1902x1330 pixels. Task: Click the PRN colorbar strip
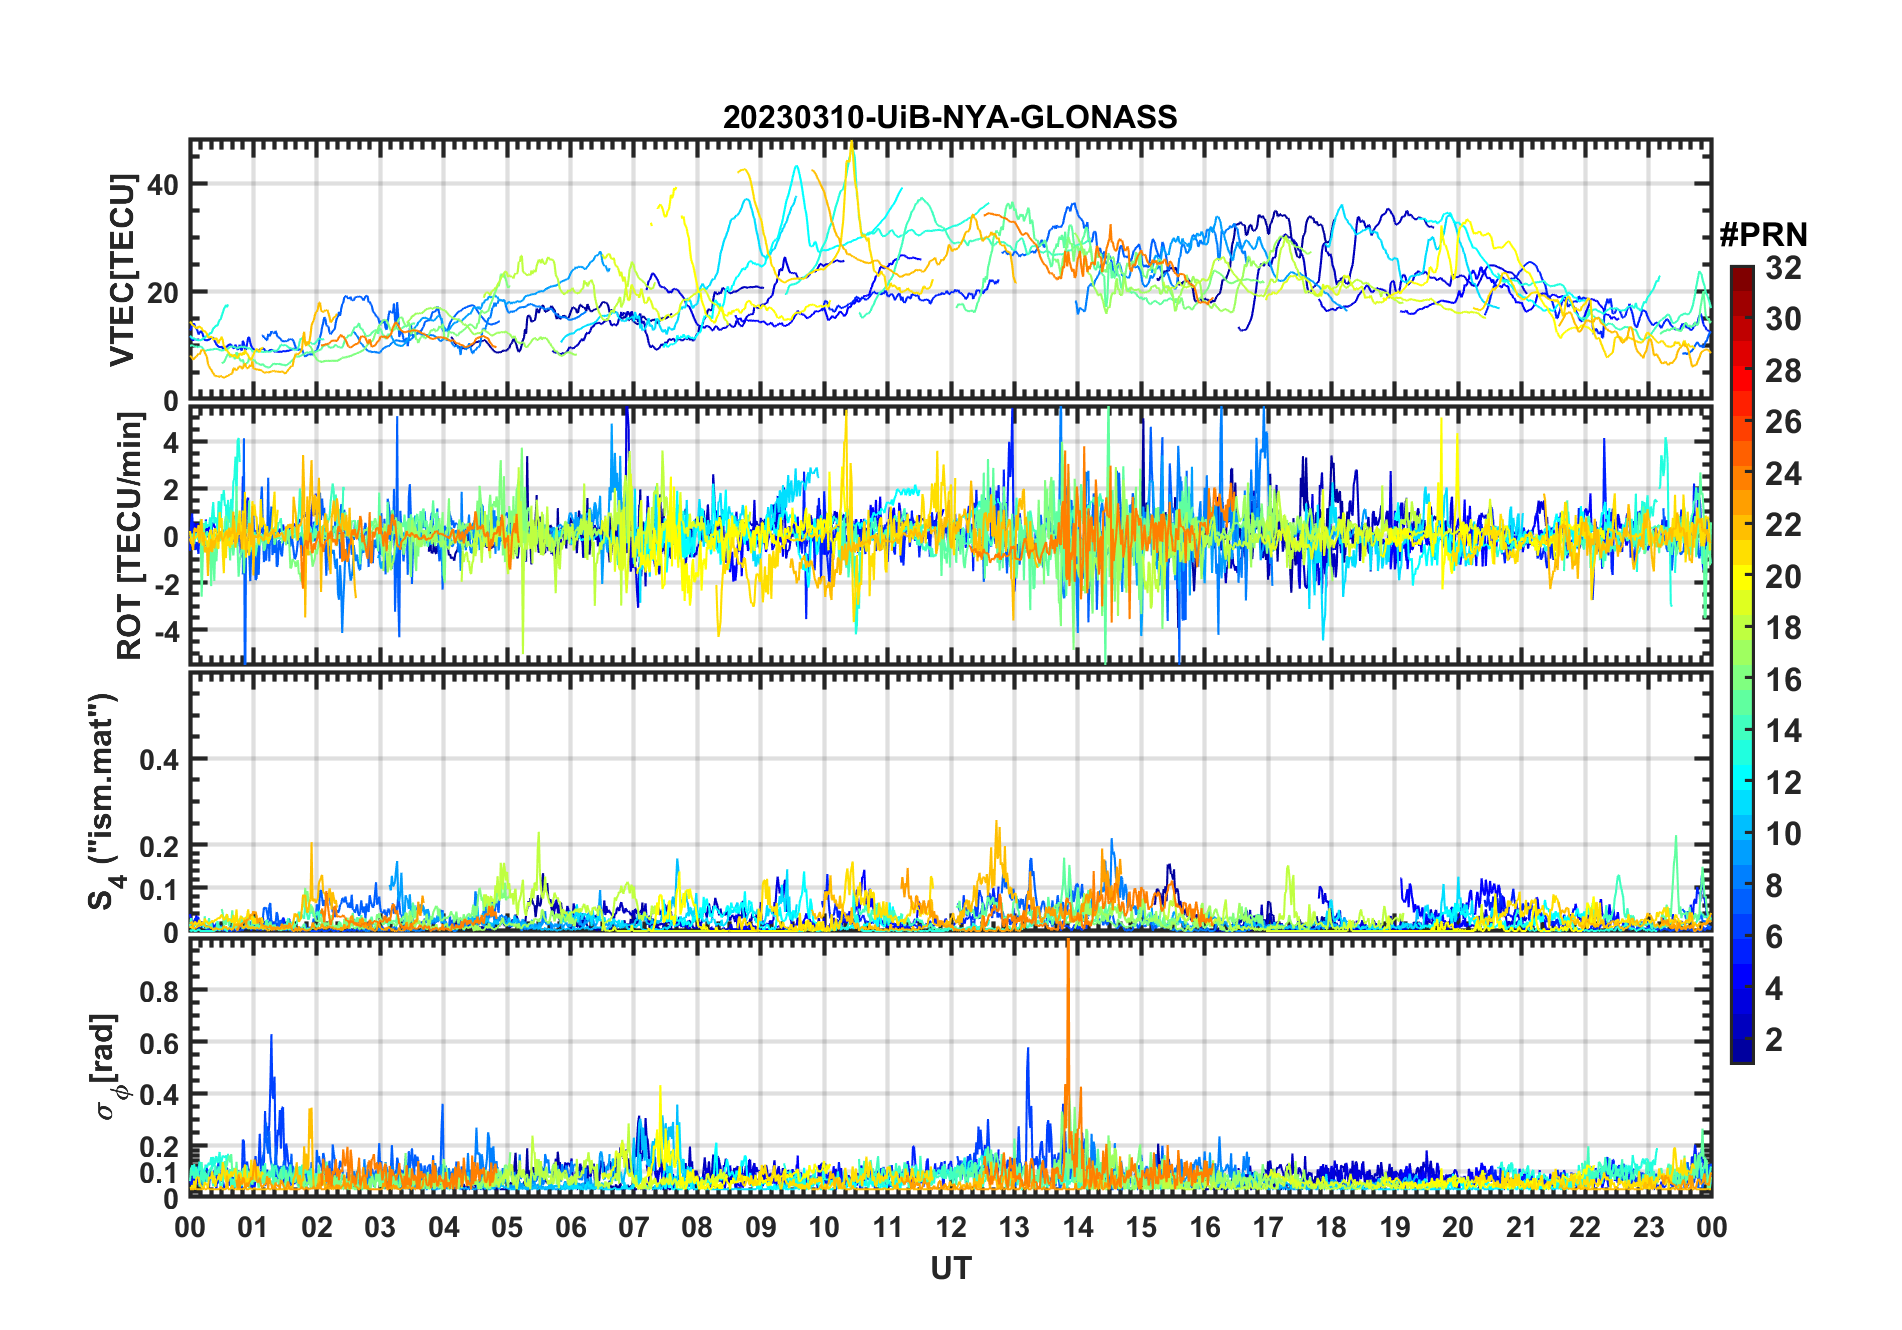[x=1742, y=664]
